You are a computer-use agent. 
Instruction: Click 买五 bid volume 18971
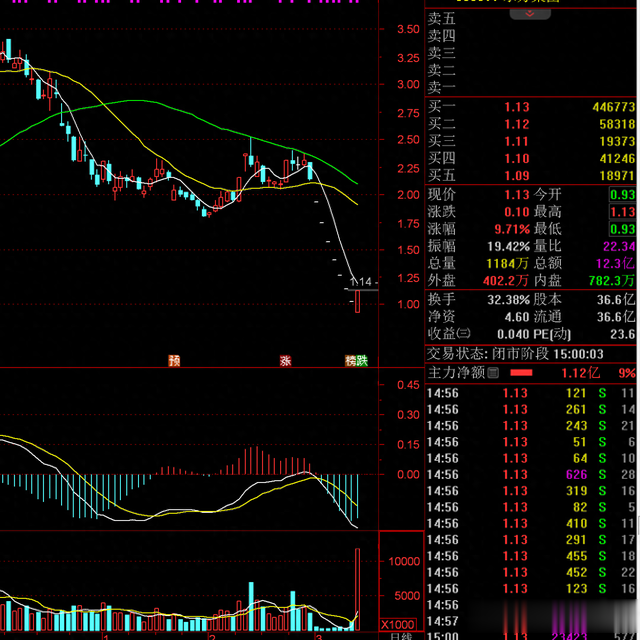617,176
